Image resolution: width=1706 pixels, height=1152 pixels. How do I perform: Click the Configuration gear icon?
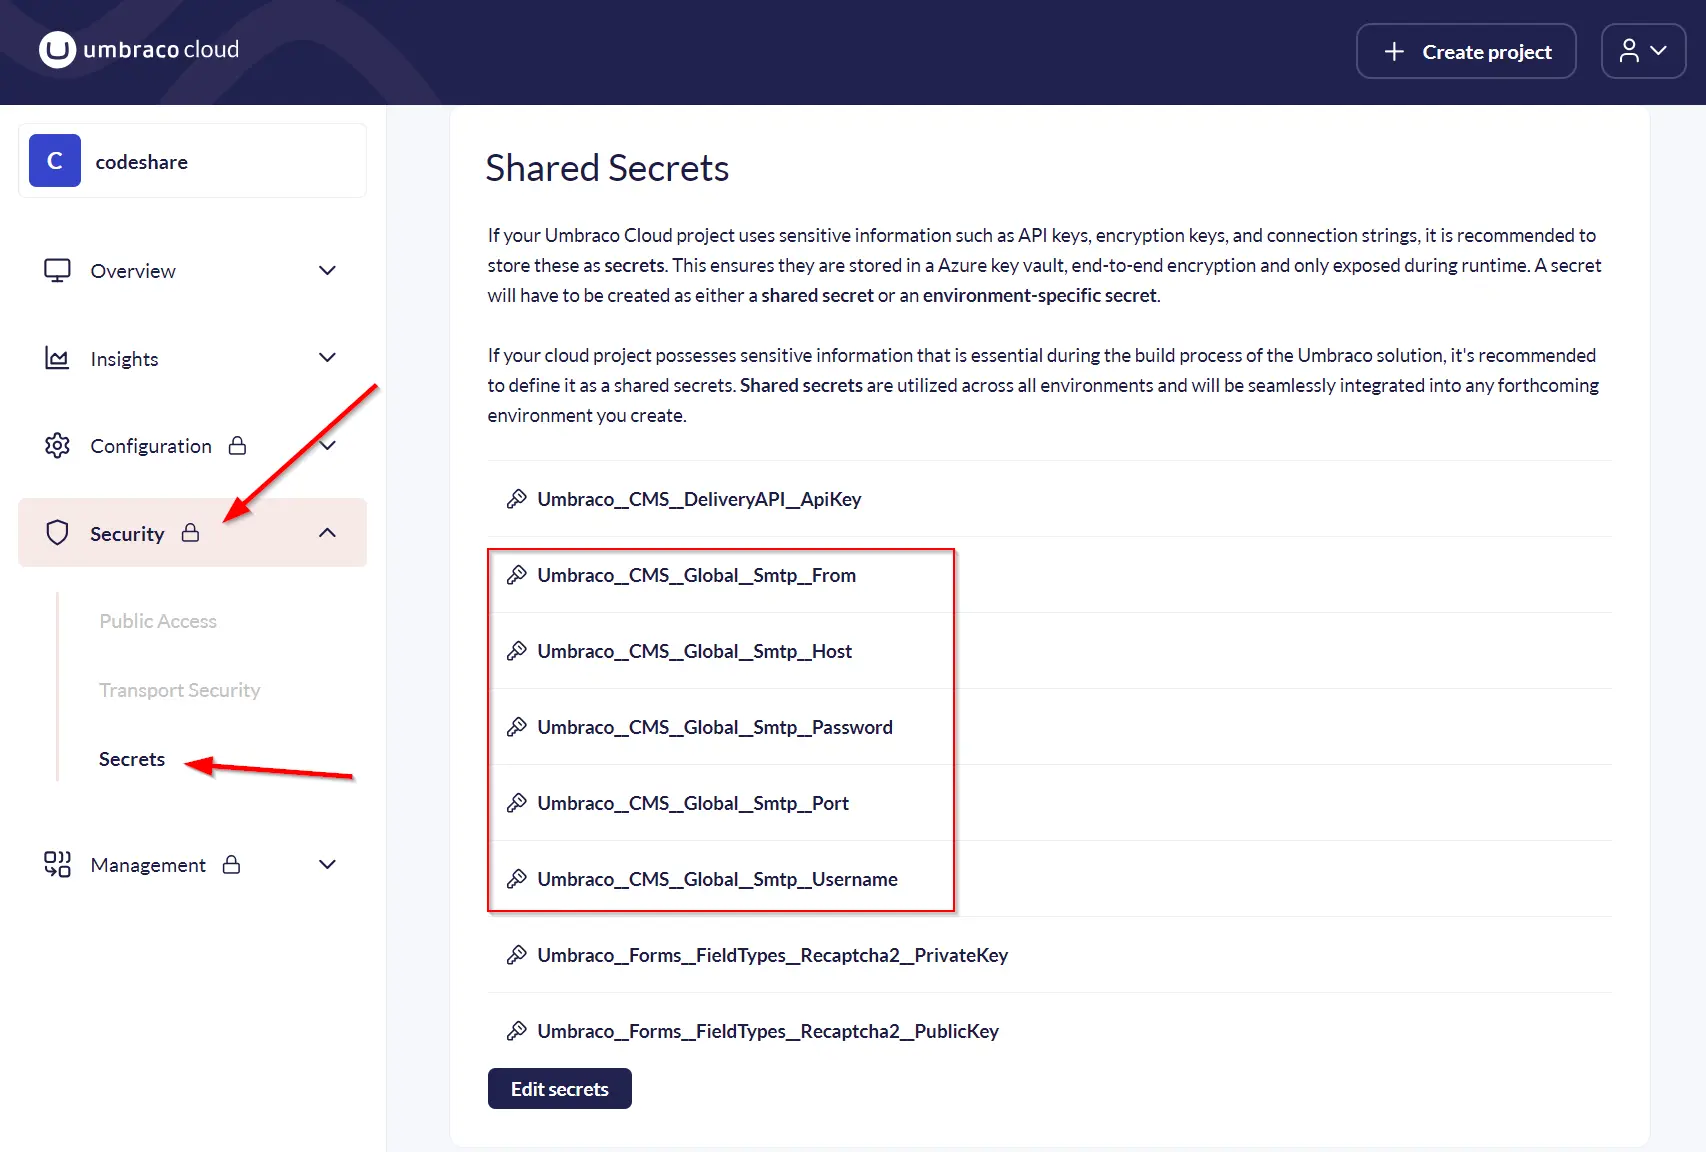point(57,446)
